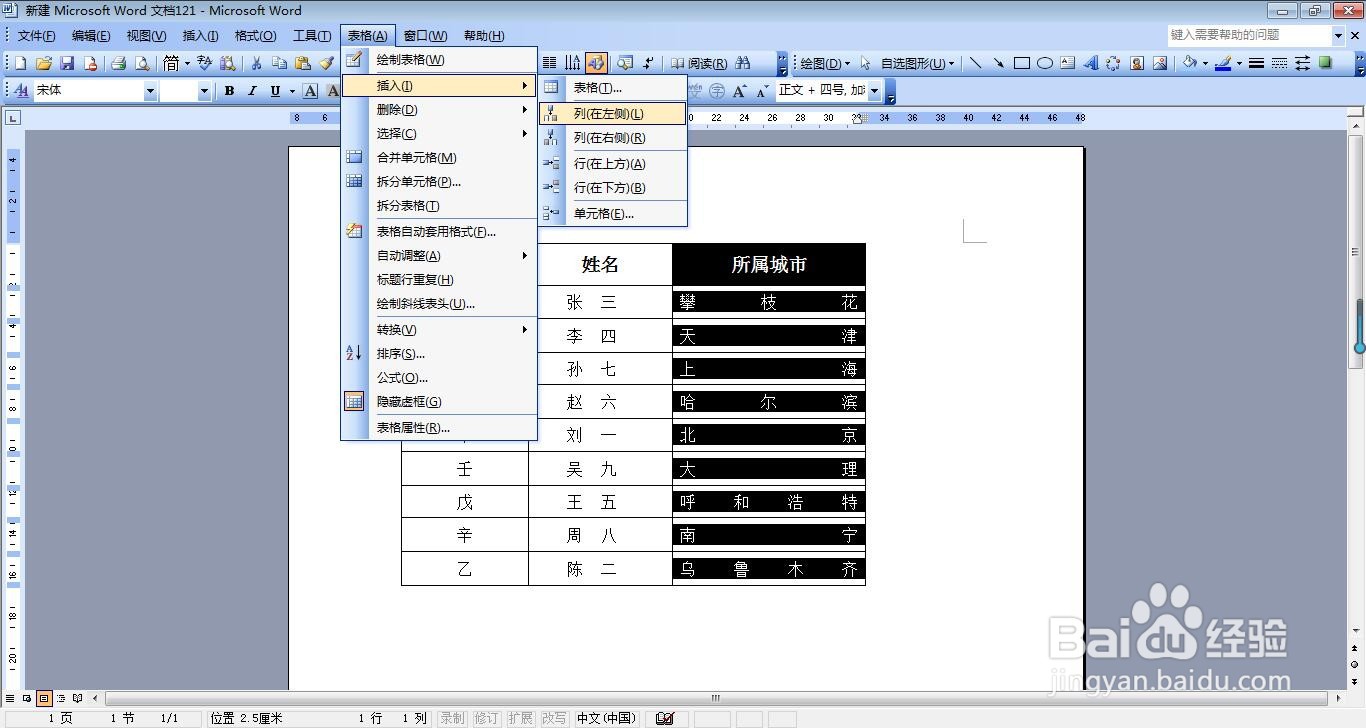The image size is (1366, 728).
Task: Click the 阅读(R) reading mode button
Action: [699, 63]
